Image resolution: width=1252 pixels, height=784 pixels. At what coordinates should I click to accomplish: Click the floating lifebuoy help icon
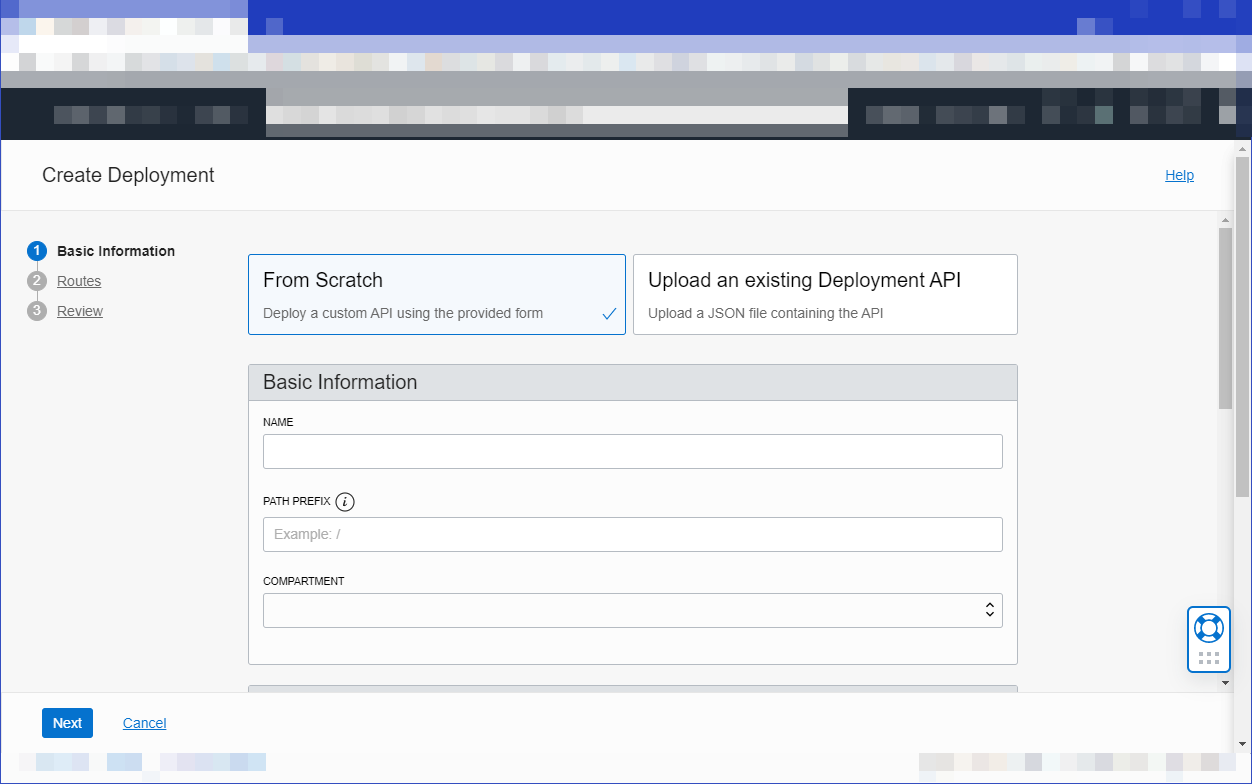(1209, 629)
